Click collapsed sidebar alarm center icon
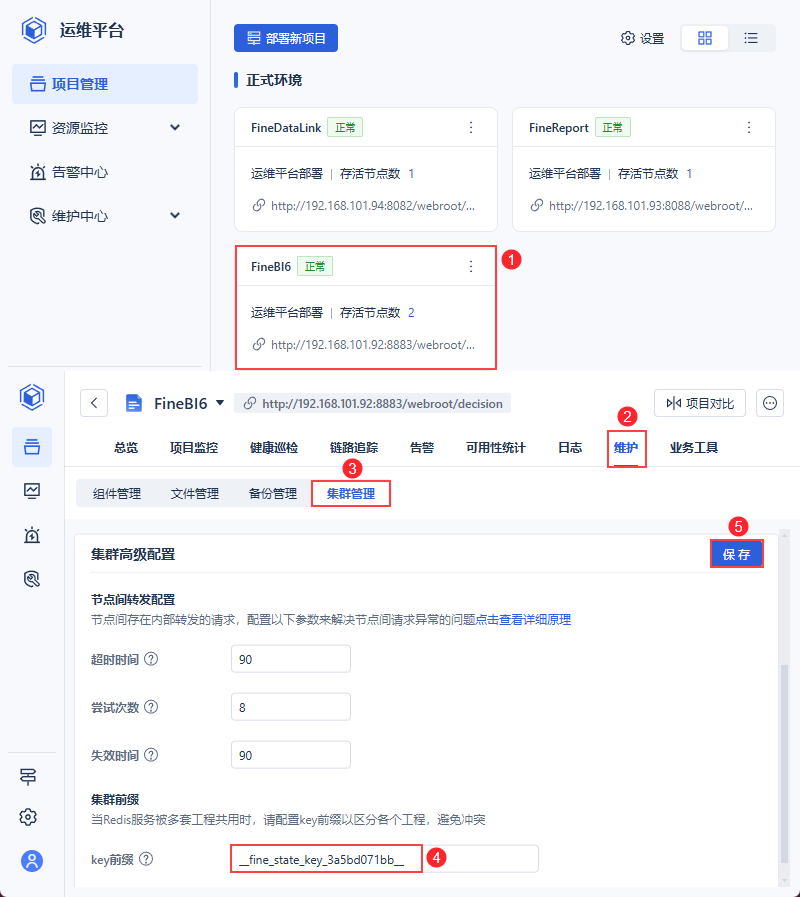Screen dimensions: 800x897 click(32, 535)
